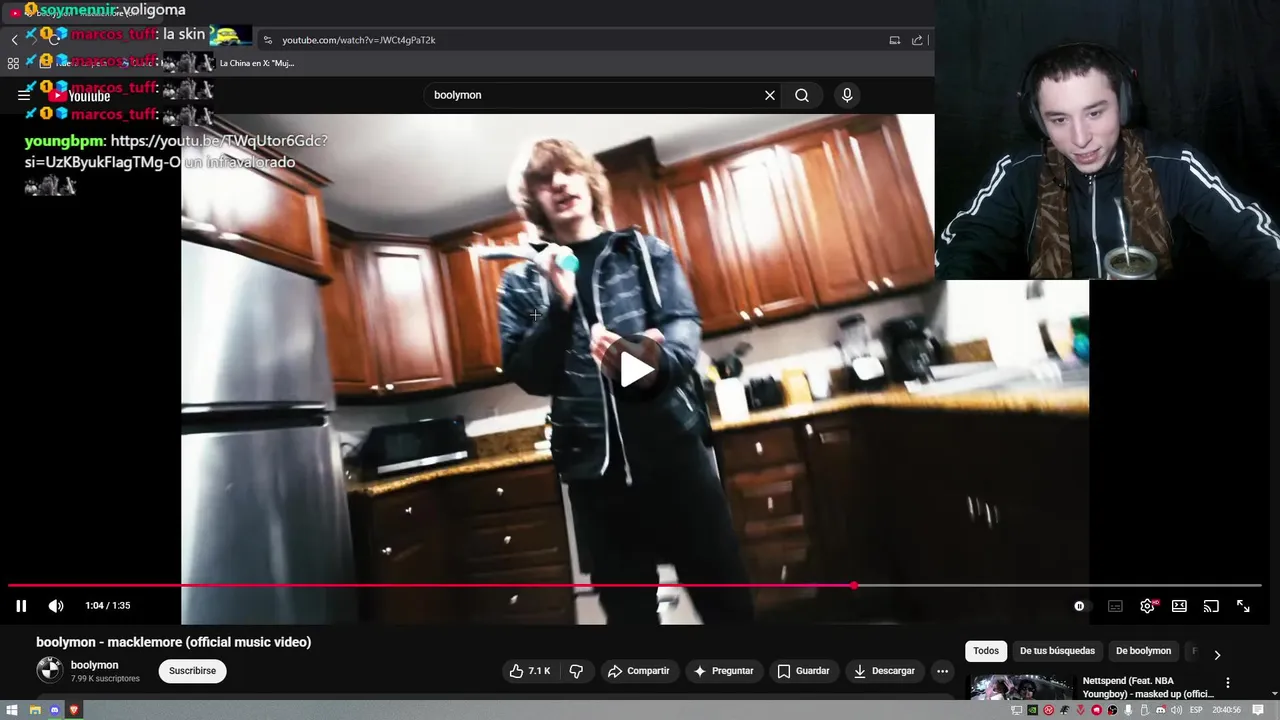This screenshot has height=720, width=1280.
Task: Click the picture-in-picture icon in address bar
Action: pos(895,40)
